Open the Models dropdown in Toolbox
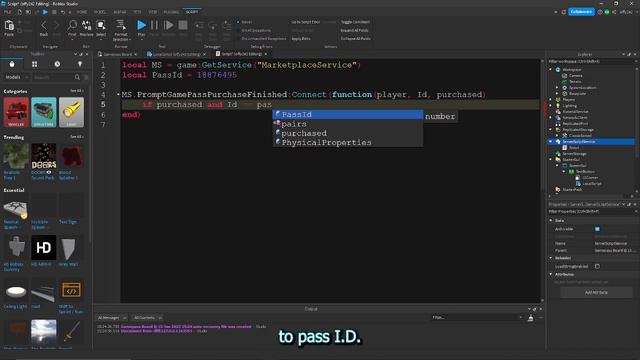 16,77
